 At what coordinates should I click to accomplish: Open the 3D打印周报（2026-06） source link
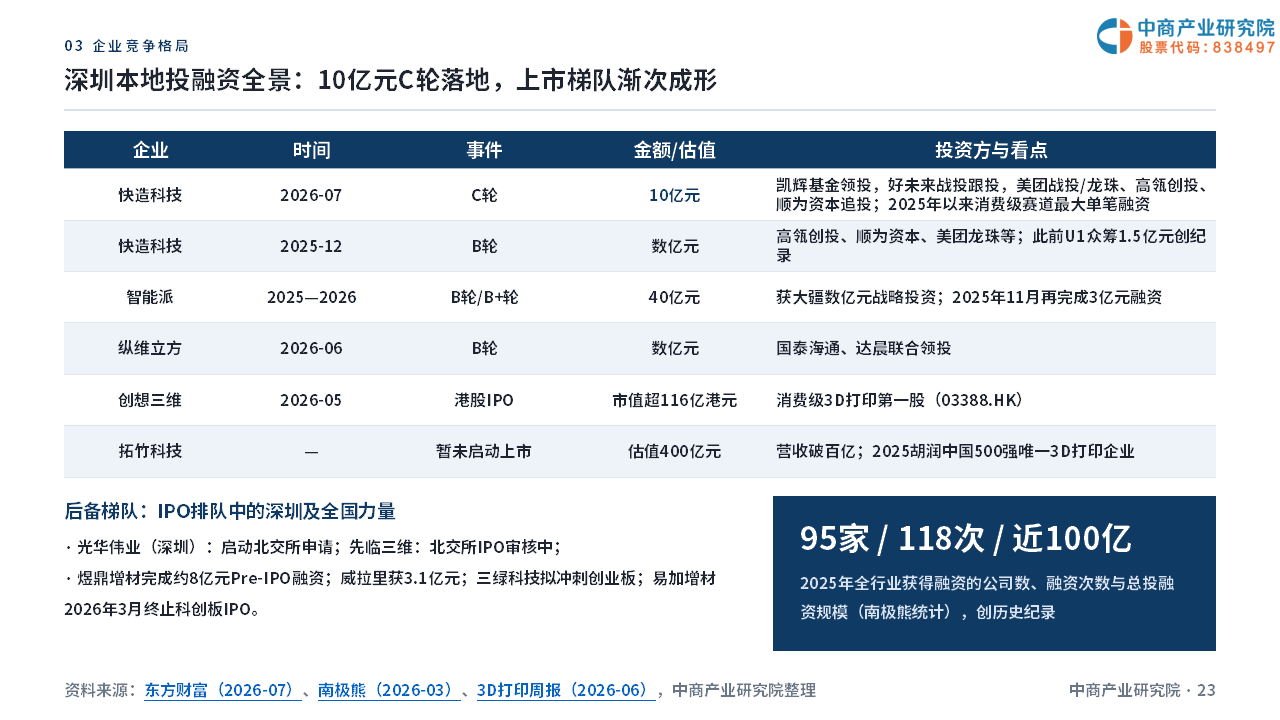(566, 690)
